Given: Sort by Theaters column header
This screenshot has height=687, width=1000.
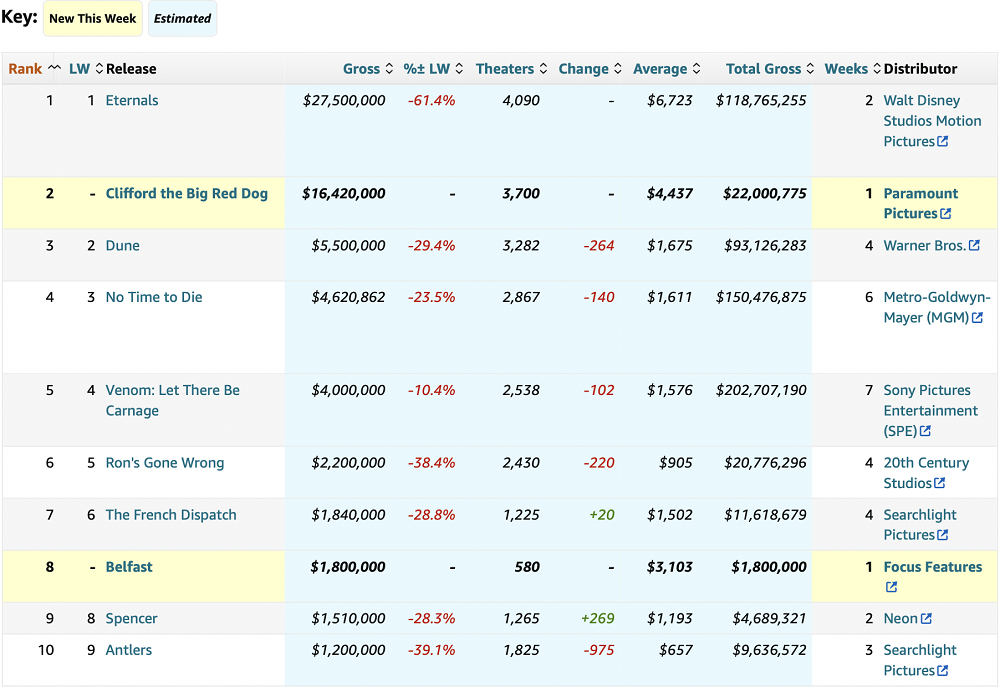Looking at the screenshot, I should (x=511, y=69).
